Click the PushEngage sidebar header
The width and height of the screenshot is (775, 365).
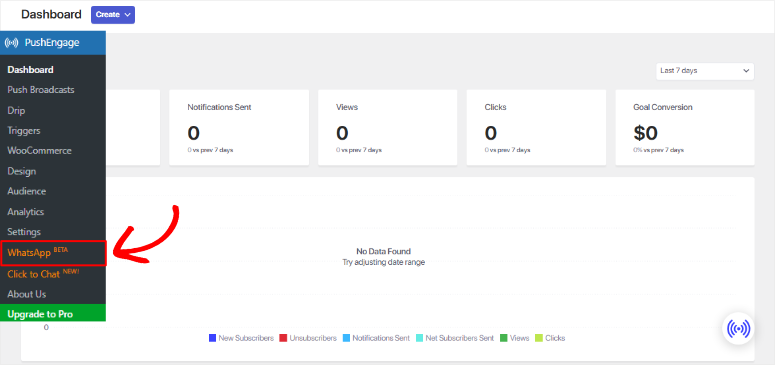pos(52,43)
